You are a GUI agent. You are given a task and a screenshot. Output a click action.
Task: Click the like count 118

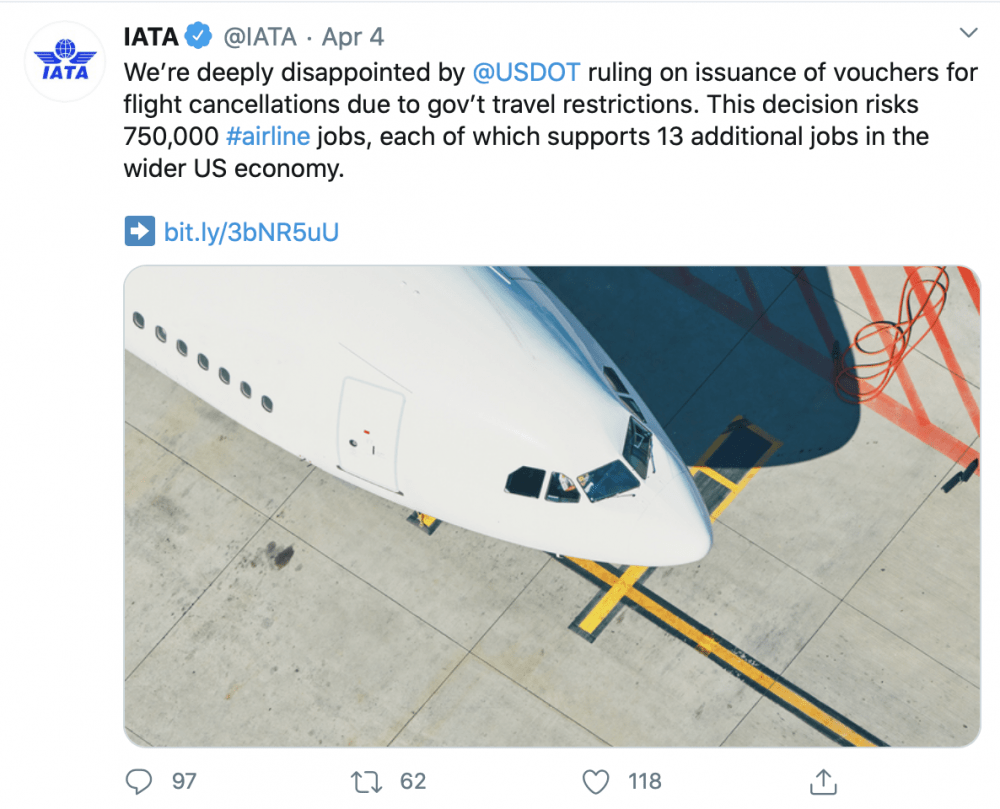645,782
